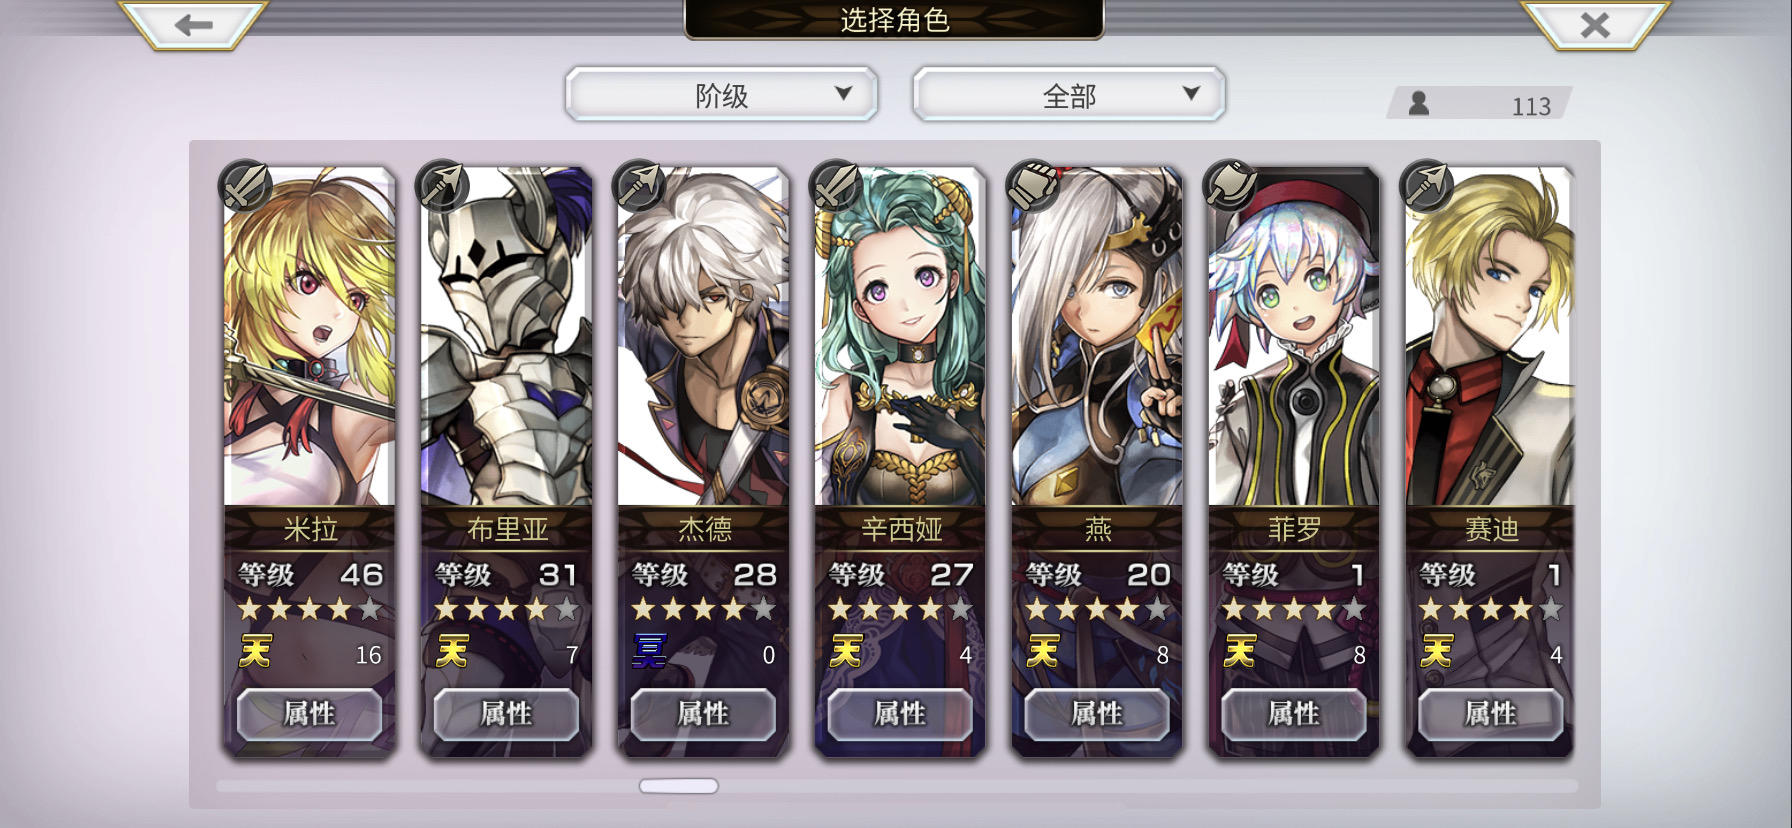Click the gauntlet fist icon on 燕's card
Viewport: 1792px width, 828px height.
pos(1032,184)
